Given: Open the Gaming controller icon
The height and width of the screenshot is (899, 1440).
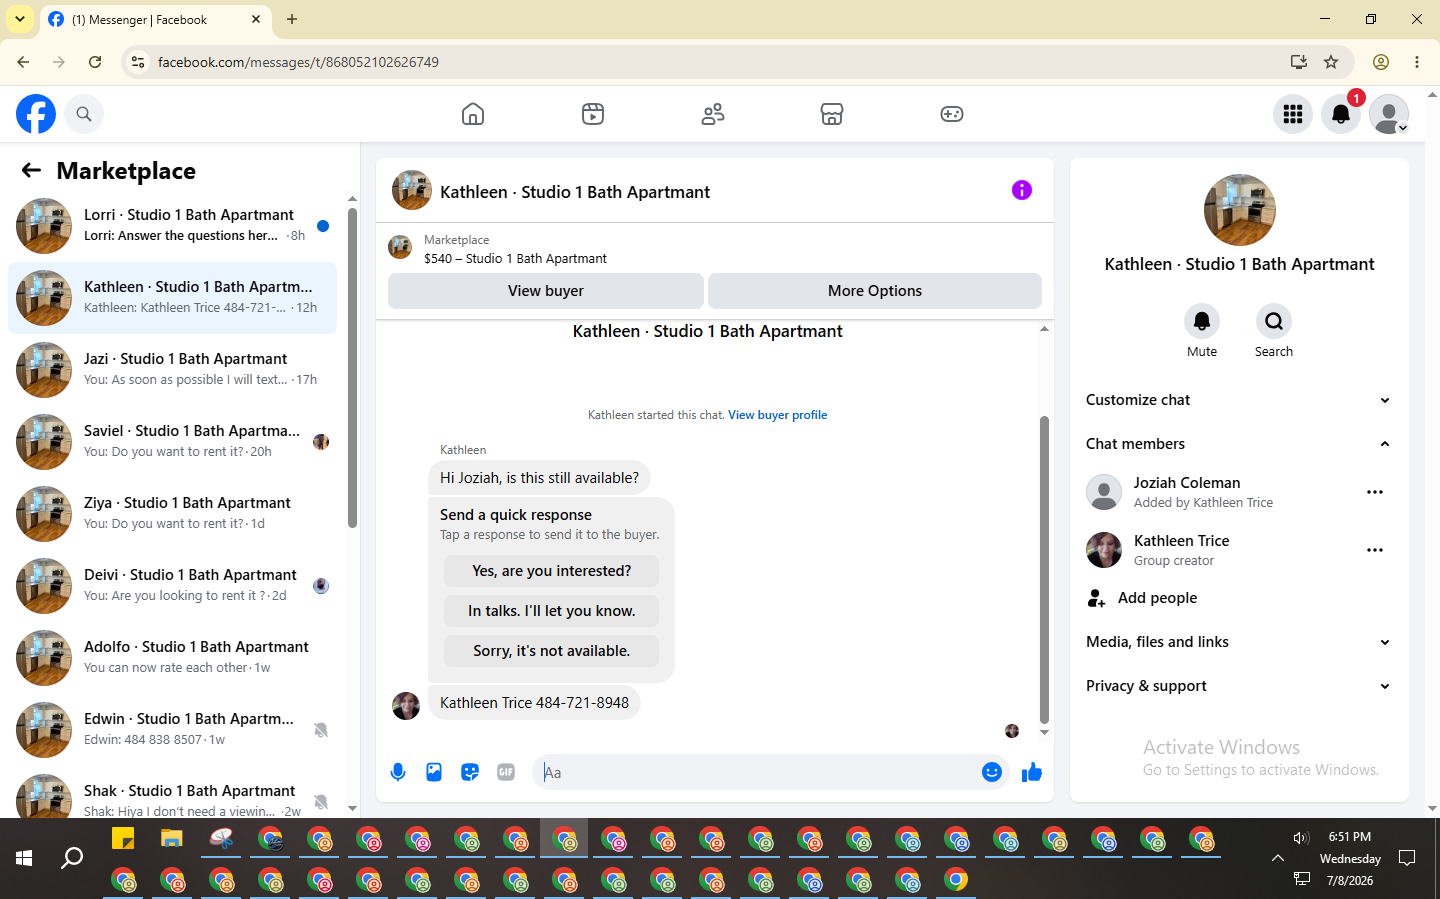Looking at the screenshot, I should pos(952,114).
